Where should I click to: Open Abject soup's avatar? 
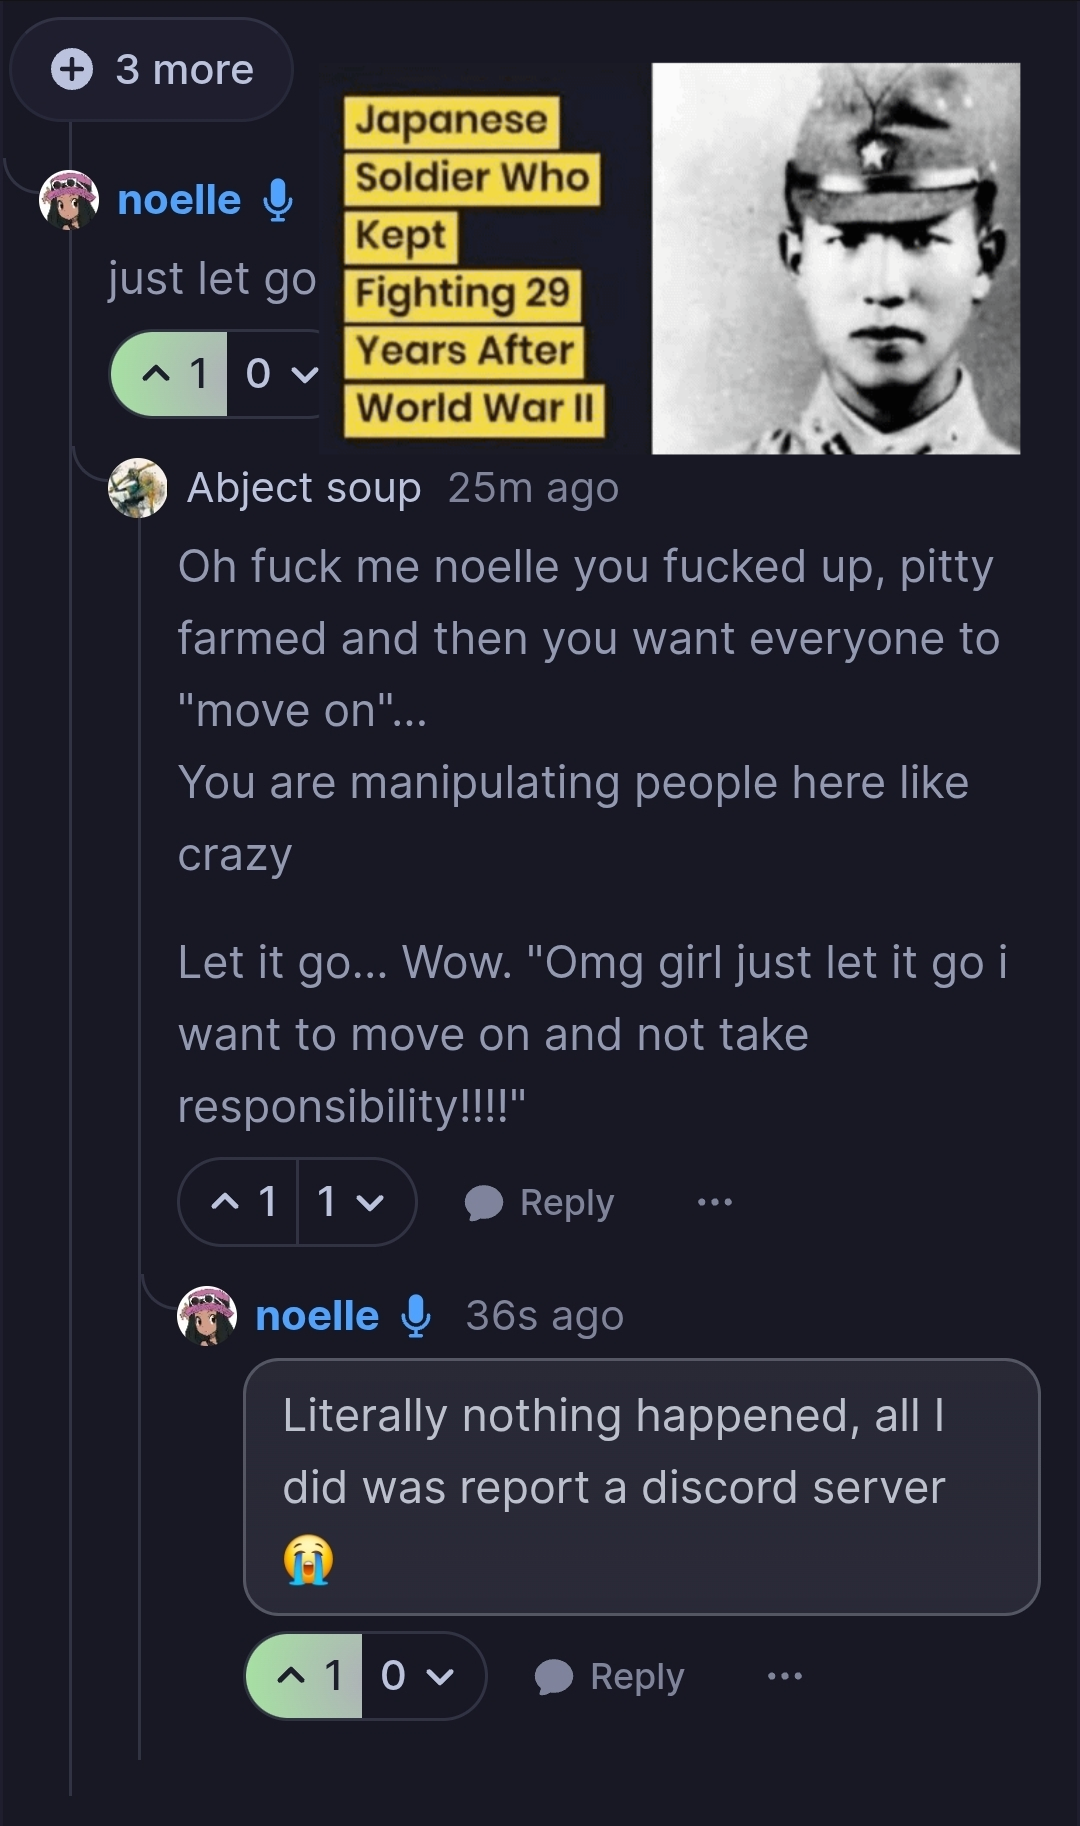point(137,488)
